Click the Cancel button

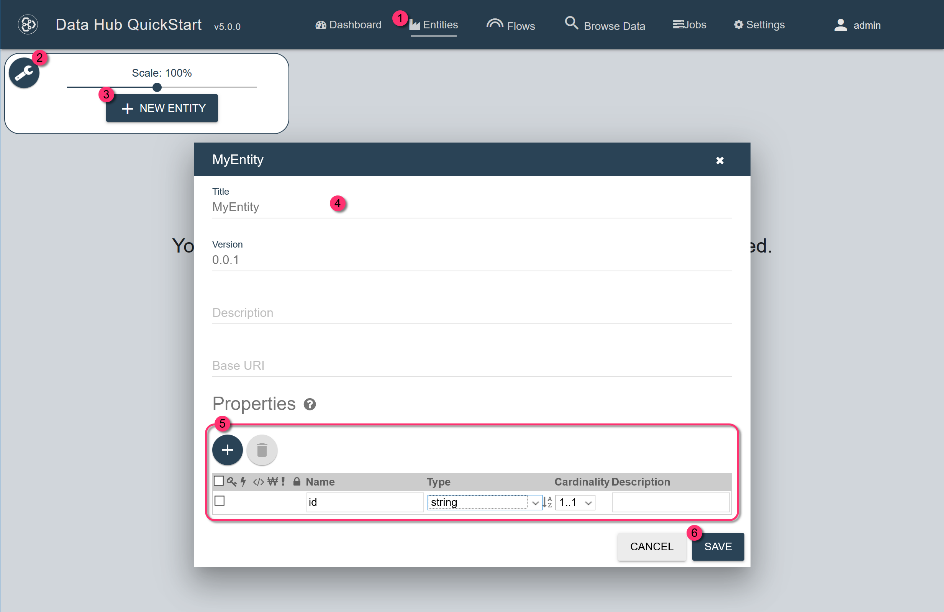[x=651, y=547]
